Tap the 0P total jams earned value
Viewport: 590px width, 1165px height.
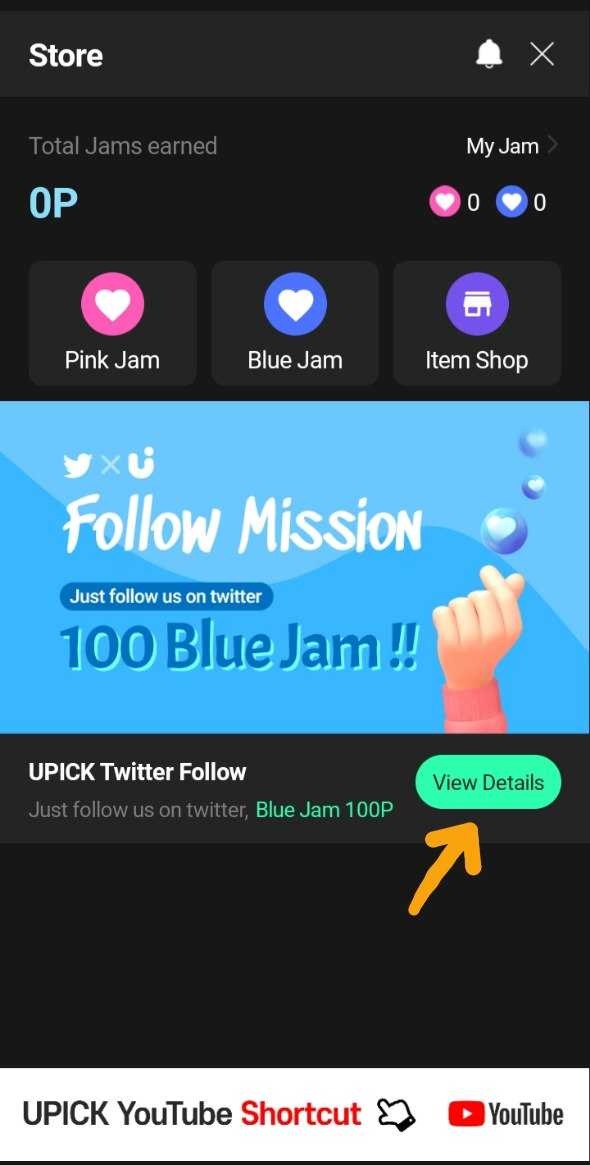[x=54, y=203]
